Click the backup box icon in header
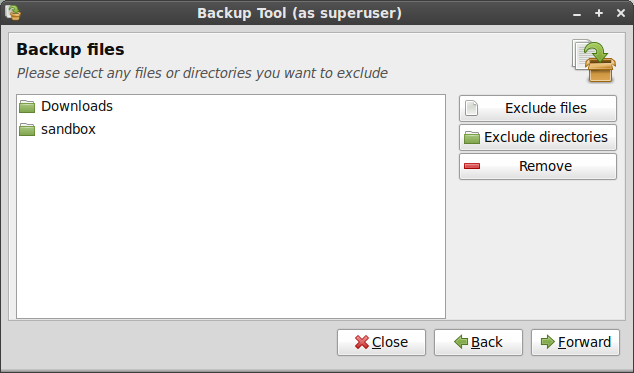 coord(594,61)
